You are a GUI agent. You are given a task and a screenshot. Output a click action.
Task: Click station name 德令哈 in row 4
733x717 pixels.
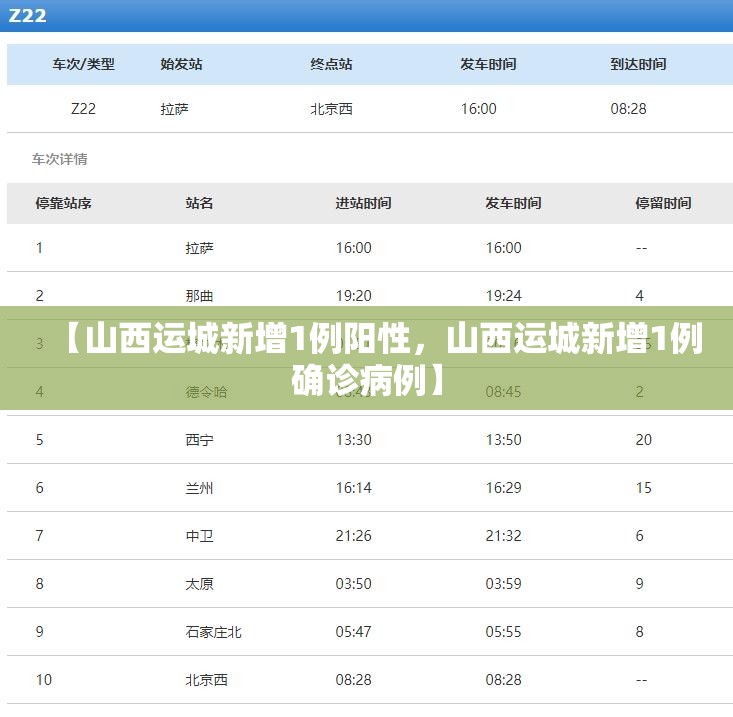click(206, 392)
